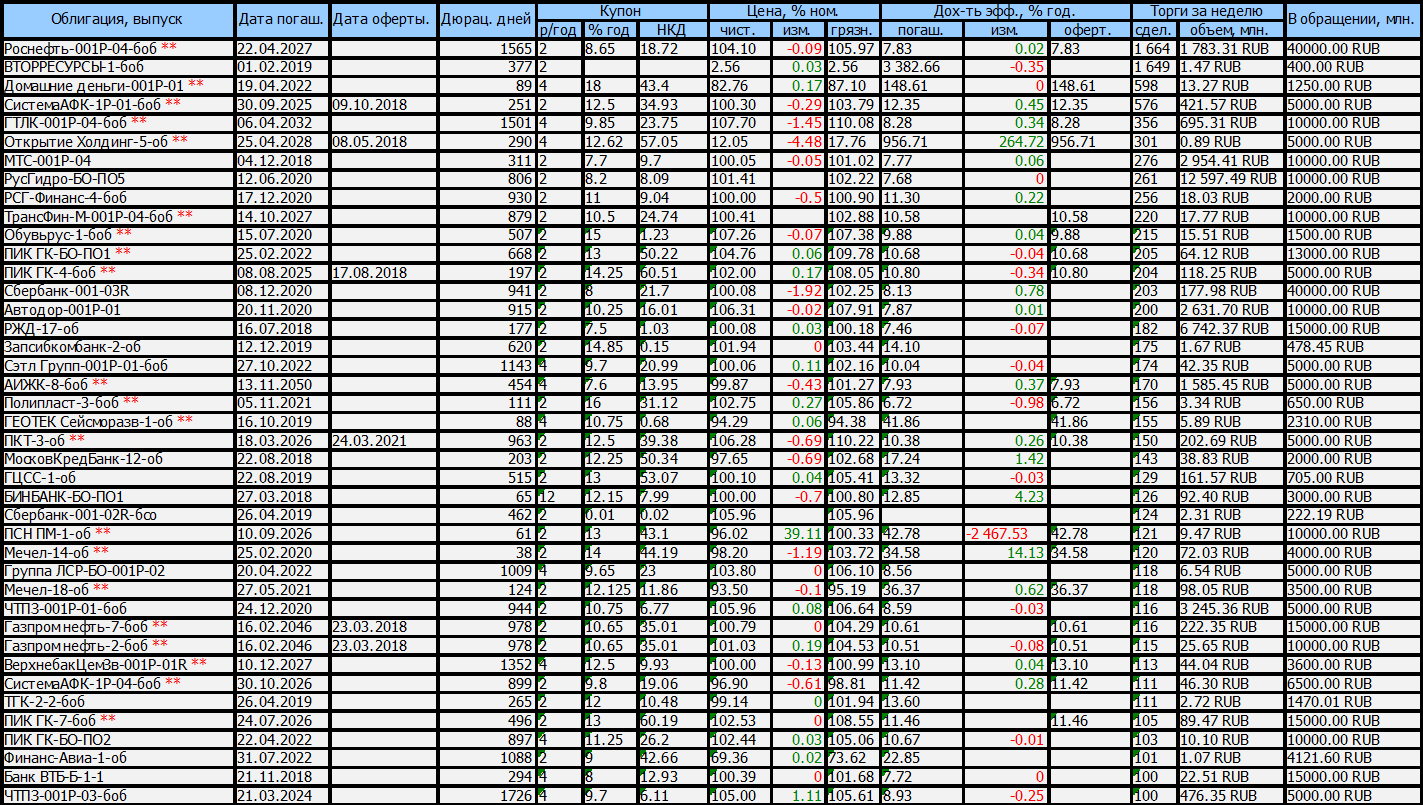The image size is (1423, 805).
Task: Select the Открытие Холдинг-5-об bond row name
Action: 85,141
